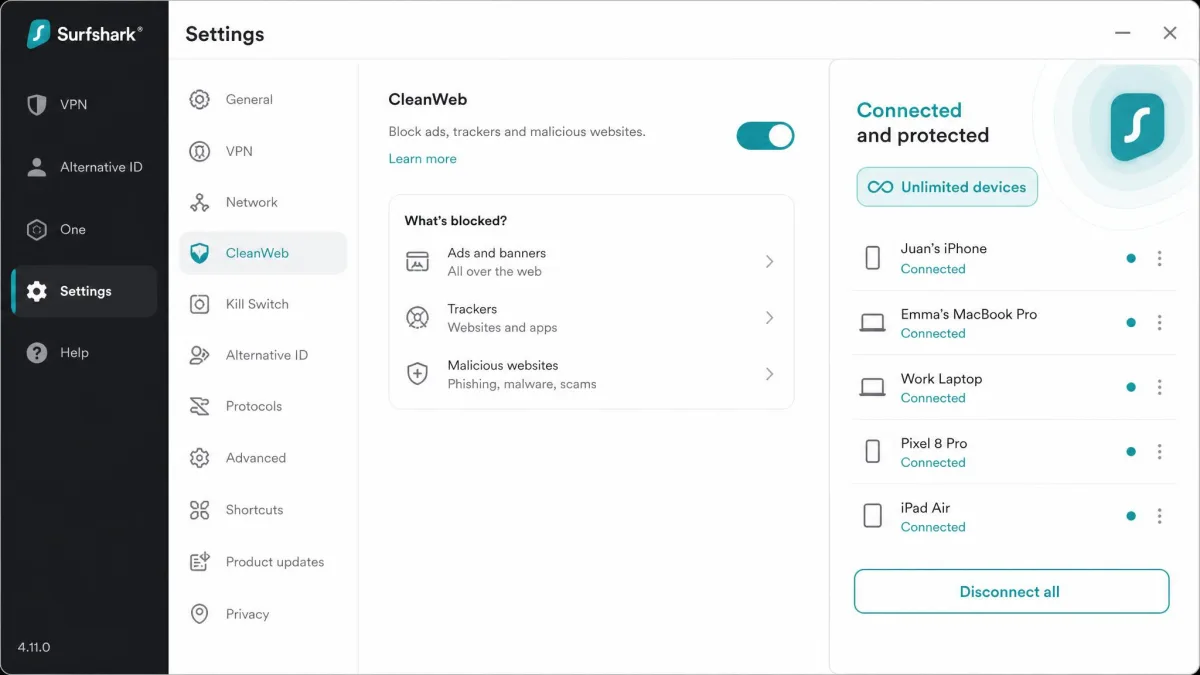Click the laptop icon beside Work Laptop
The height and width of the screenshot is (675, 1200).
873,387
